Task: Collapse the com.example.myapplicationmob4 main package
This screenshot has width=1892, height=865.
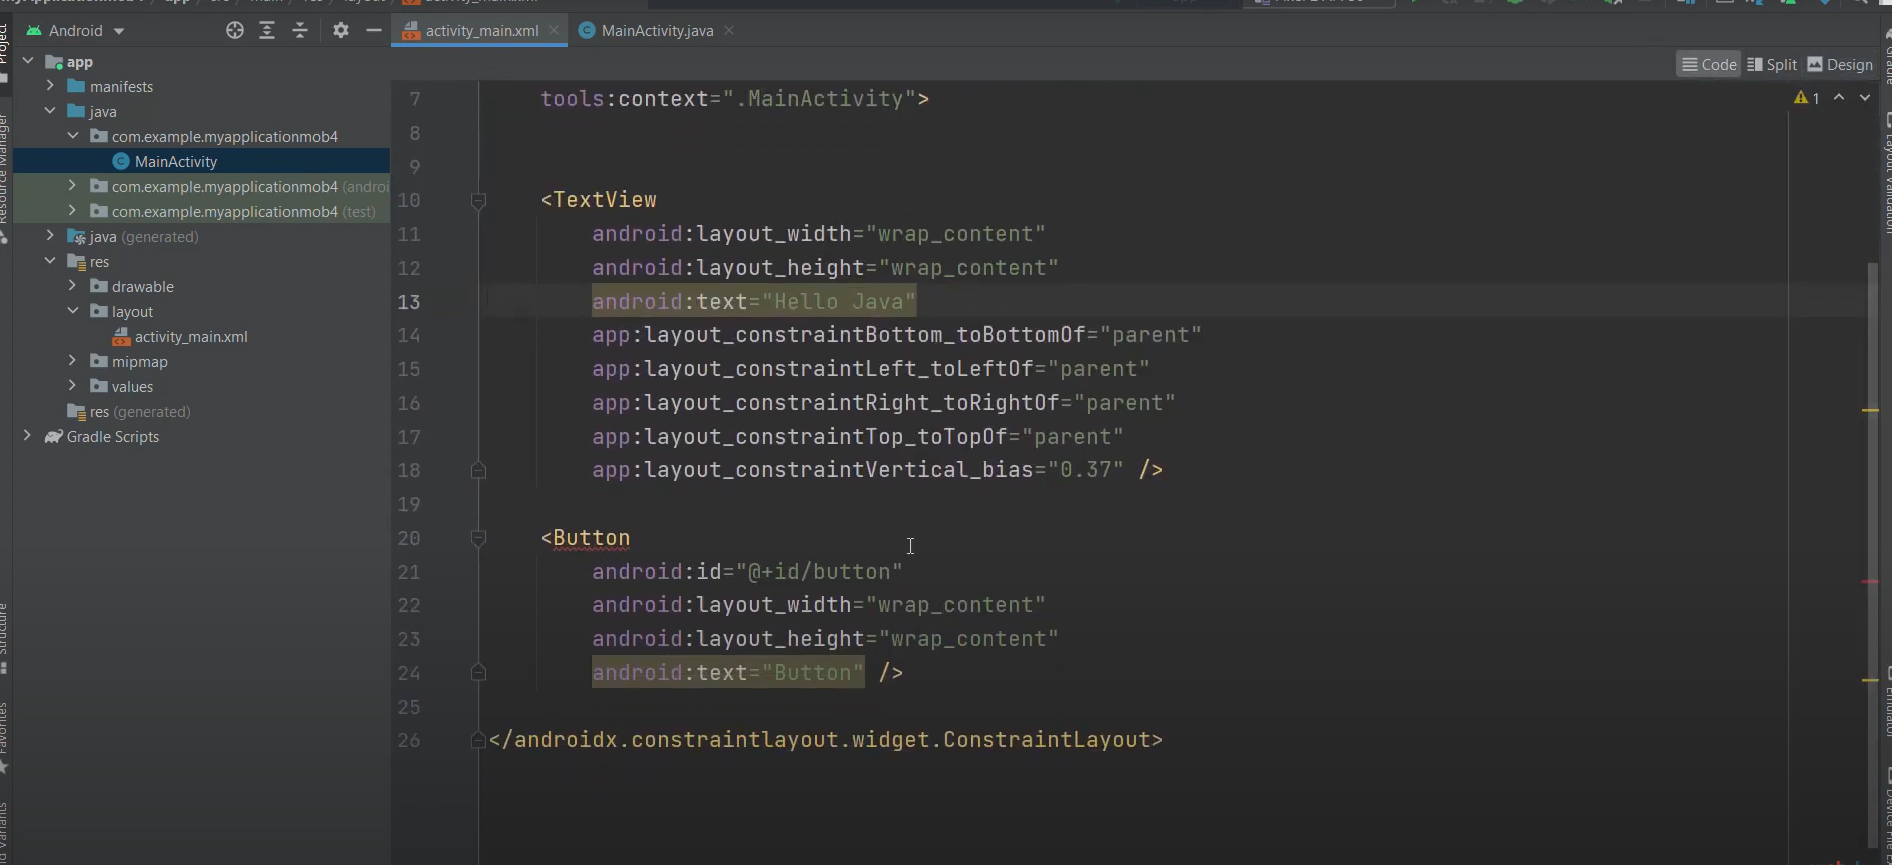Action: click(x=72, y=137)
